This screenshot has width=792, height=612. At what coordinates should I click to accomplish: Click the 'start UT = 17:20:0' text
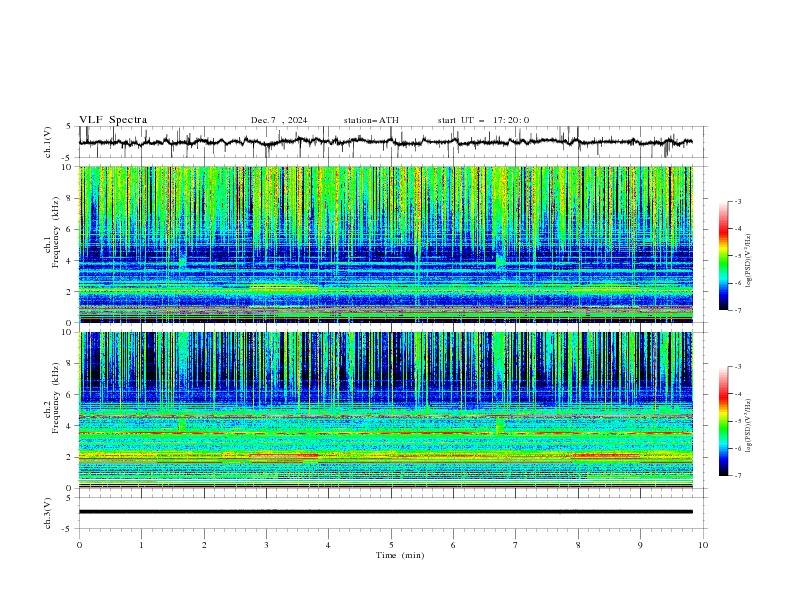click(x=483, y=120)
